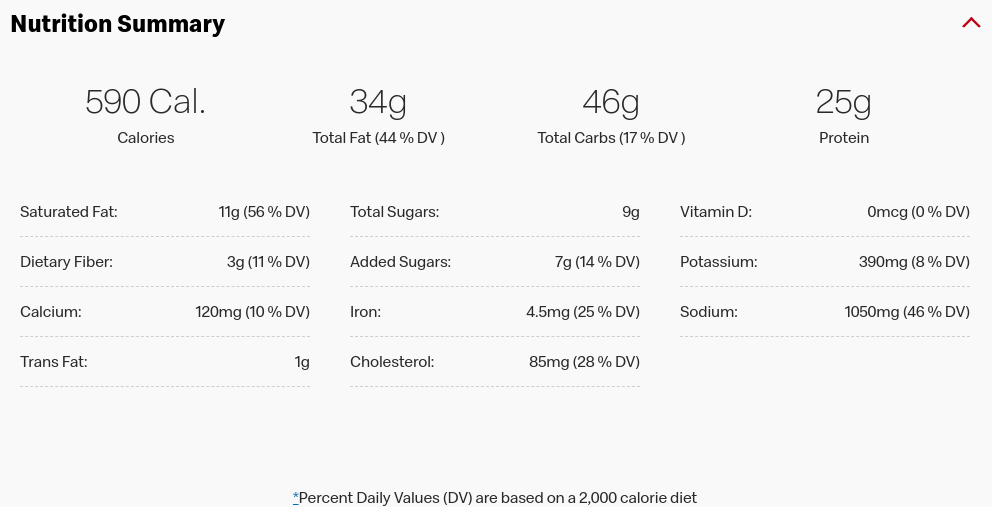The image size is (992, 507).
Task: Select the 46g Total Carbs figure
Action: [x=611, y=101]
